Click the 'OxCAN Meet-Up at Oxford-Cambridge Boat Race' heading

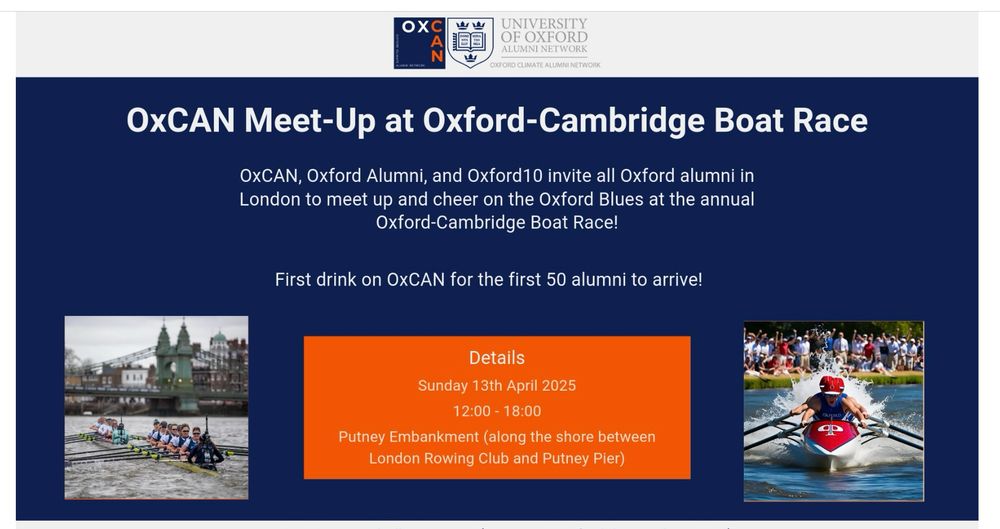497,120
